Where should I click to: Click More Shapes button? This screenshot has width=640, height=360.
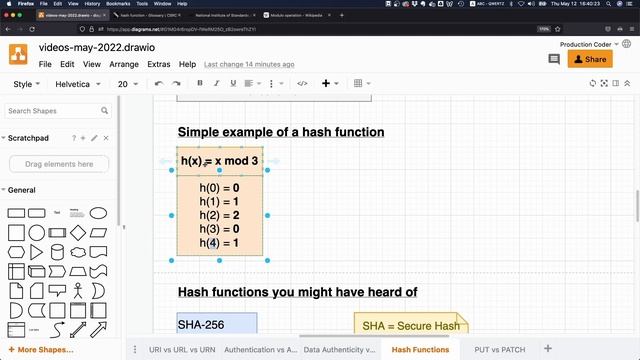click(x=41, y=350)
